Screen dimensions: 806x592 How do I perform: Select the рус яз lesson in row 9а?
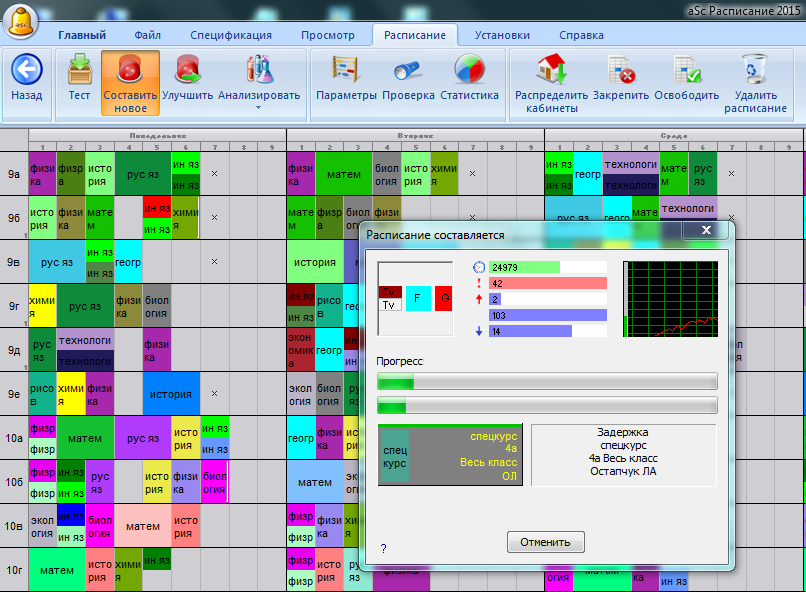point(142,175)
